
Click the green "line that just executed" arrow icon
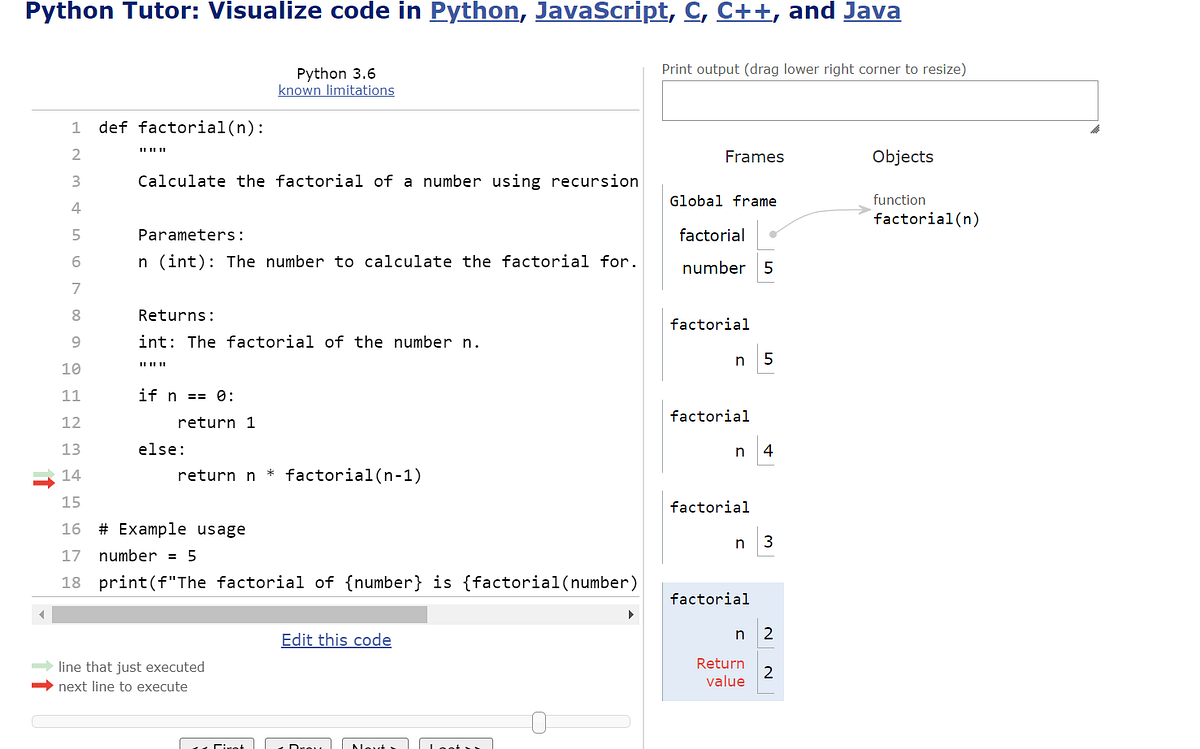coord(42,667)
